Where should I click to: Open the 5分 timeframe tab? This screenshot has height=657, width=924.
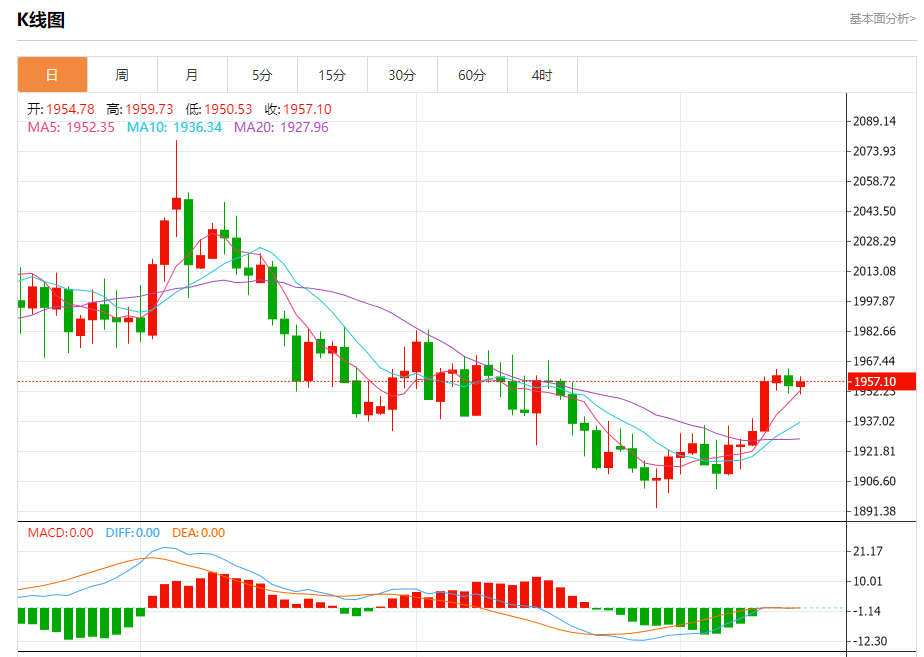click(x=262, y=75)
